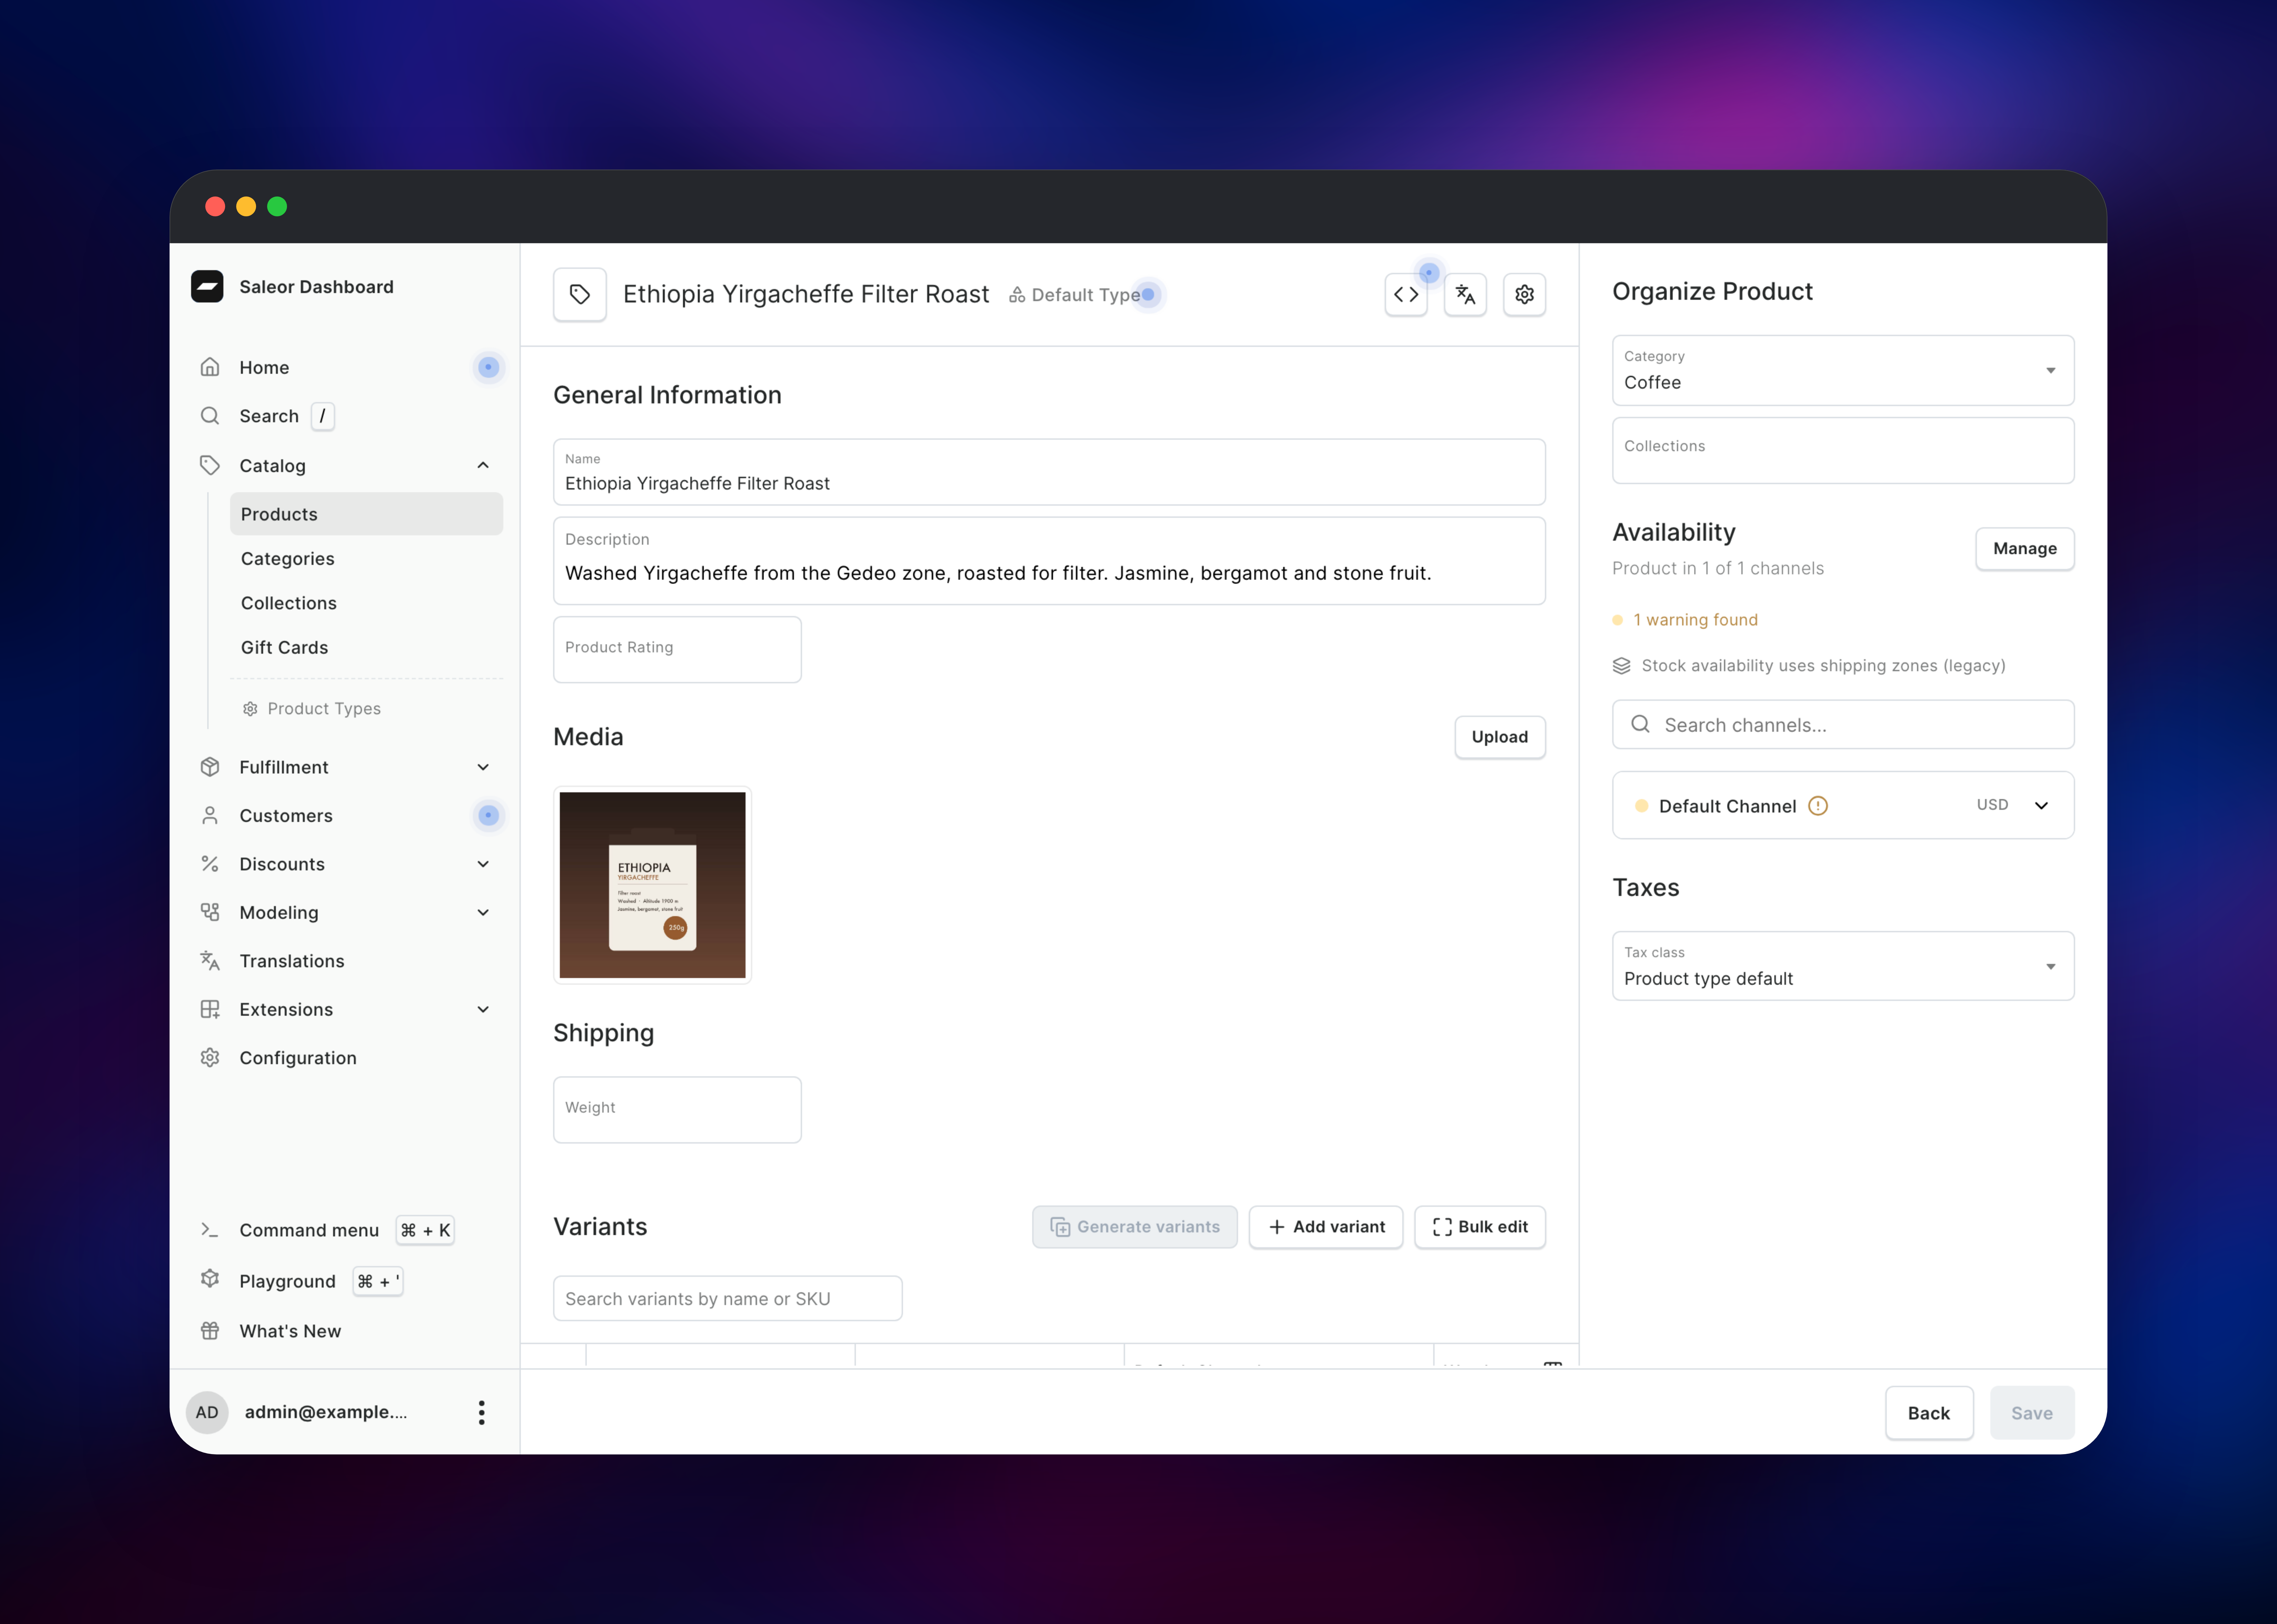Collapse the Catalog section chevron
The width and height of the screenshot is (2277, 1624).
(x=483, y=465)
